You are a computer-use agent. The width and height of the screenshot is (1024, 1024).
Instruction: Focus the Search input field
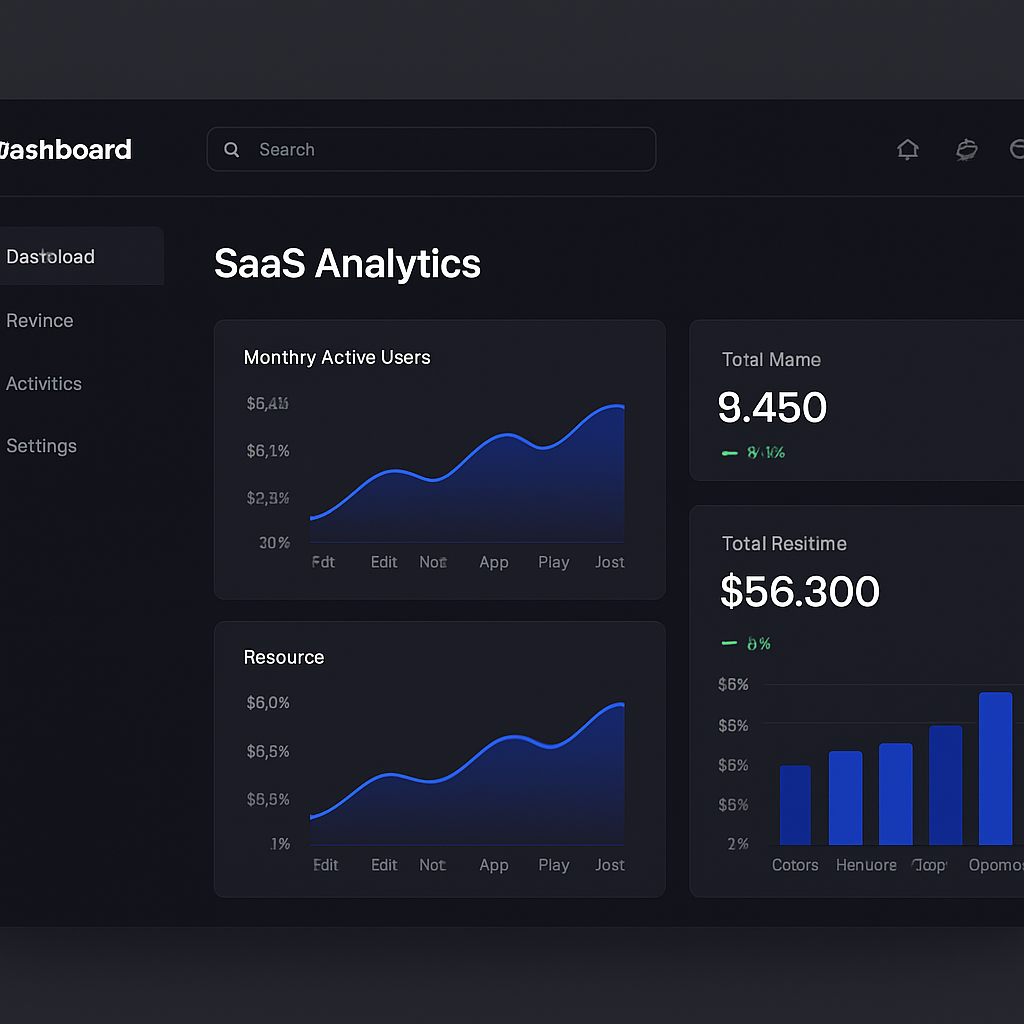(x=431, y=150)
